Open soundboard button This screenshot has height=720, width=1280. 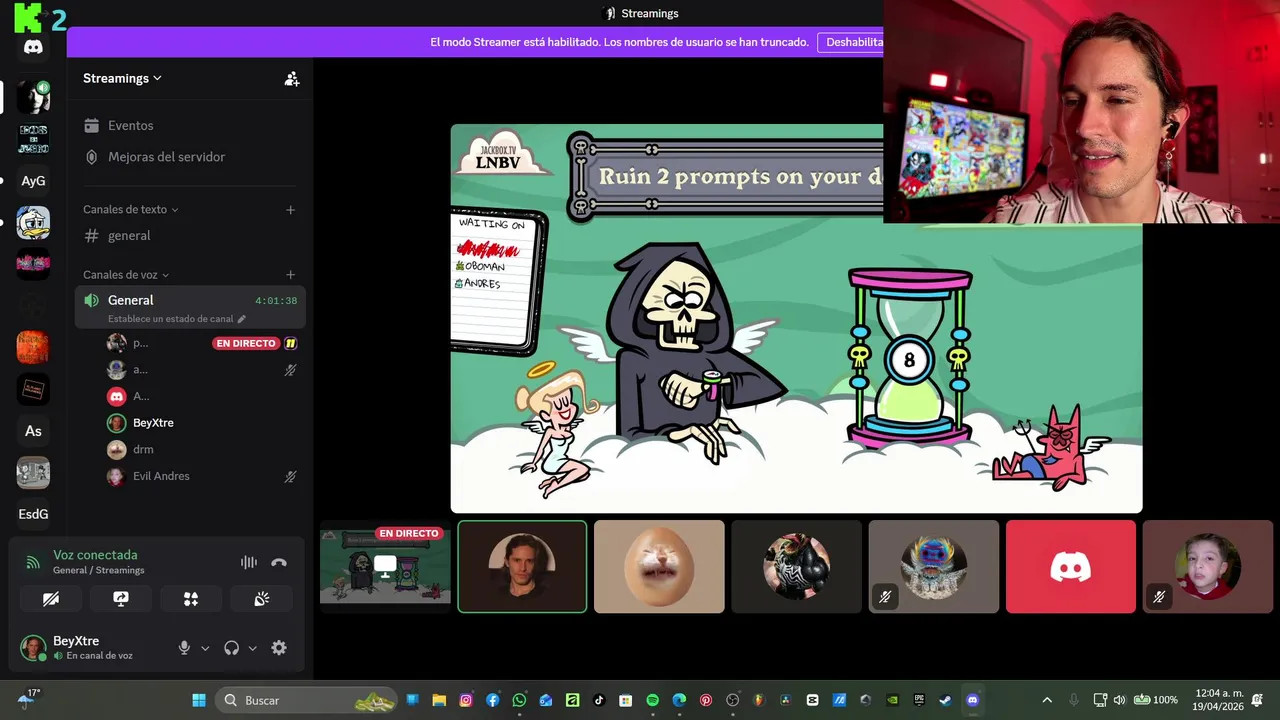261,599
